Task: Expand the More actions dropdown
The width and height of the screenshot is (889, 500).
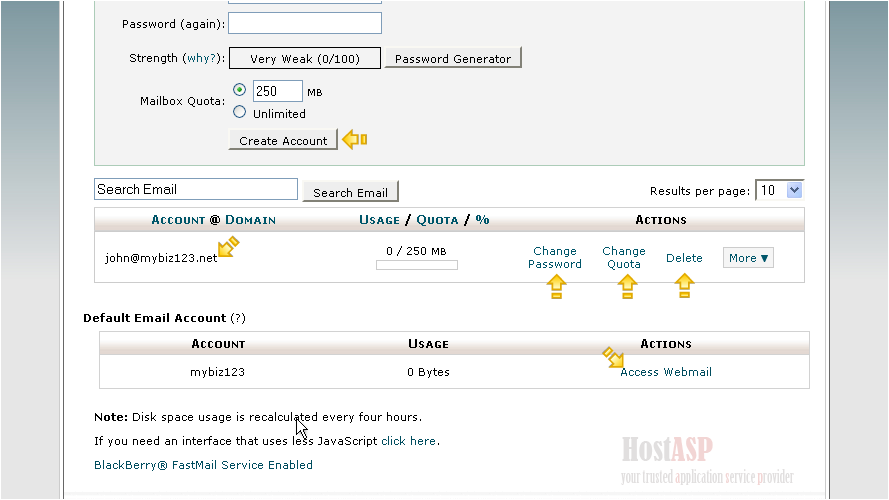Action: (748, 258)
